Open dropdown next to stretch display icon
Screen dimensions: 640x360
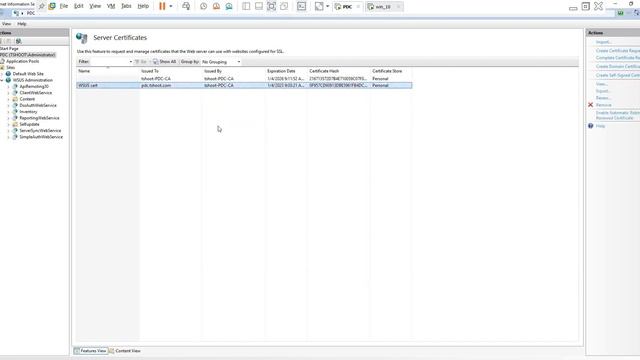coord(327,6)
